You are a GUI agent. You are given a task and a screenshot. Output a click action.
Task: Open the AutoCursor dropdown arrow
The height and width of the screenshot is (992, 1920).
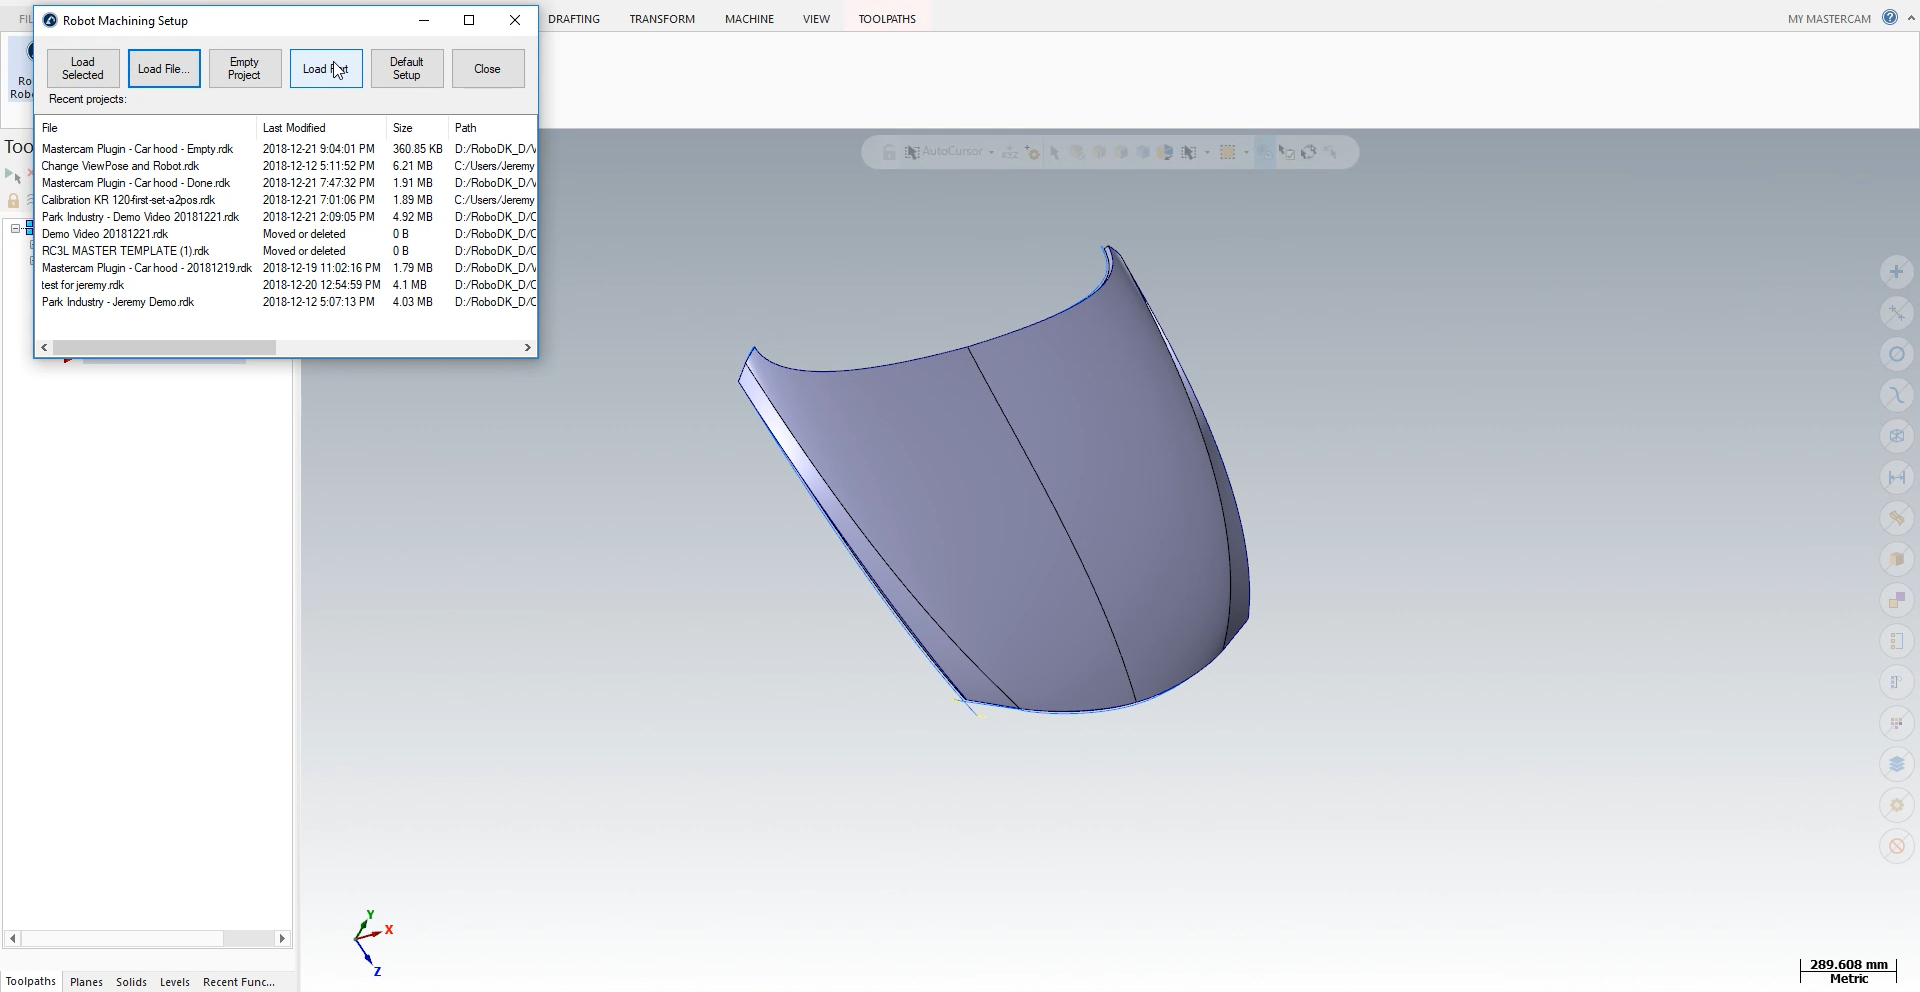(x=991, y=153)
